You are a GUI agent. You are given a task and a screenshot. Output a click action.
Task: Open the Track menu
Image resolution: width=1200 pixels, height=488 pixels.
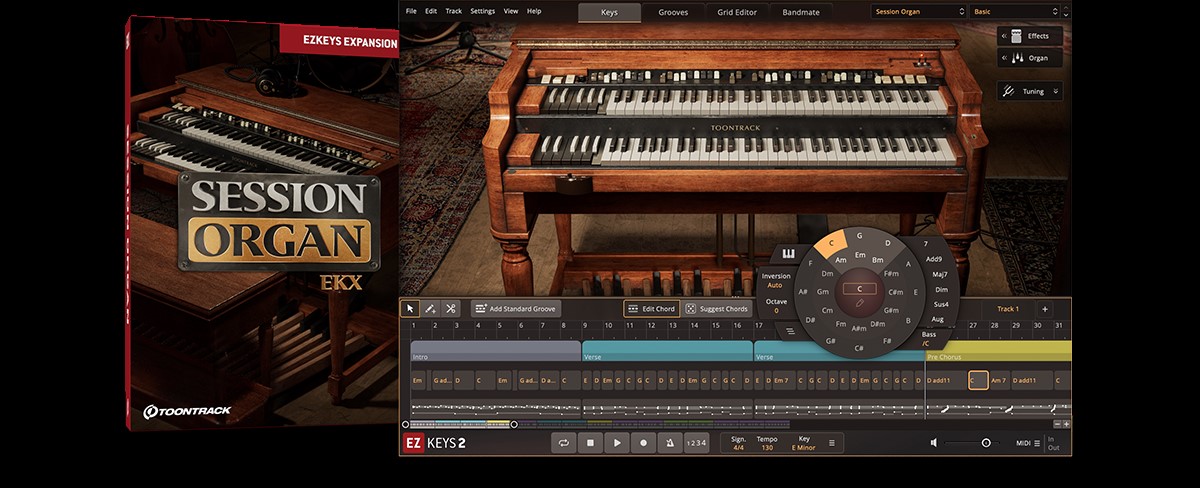(x=454, y=11)
